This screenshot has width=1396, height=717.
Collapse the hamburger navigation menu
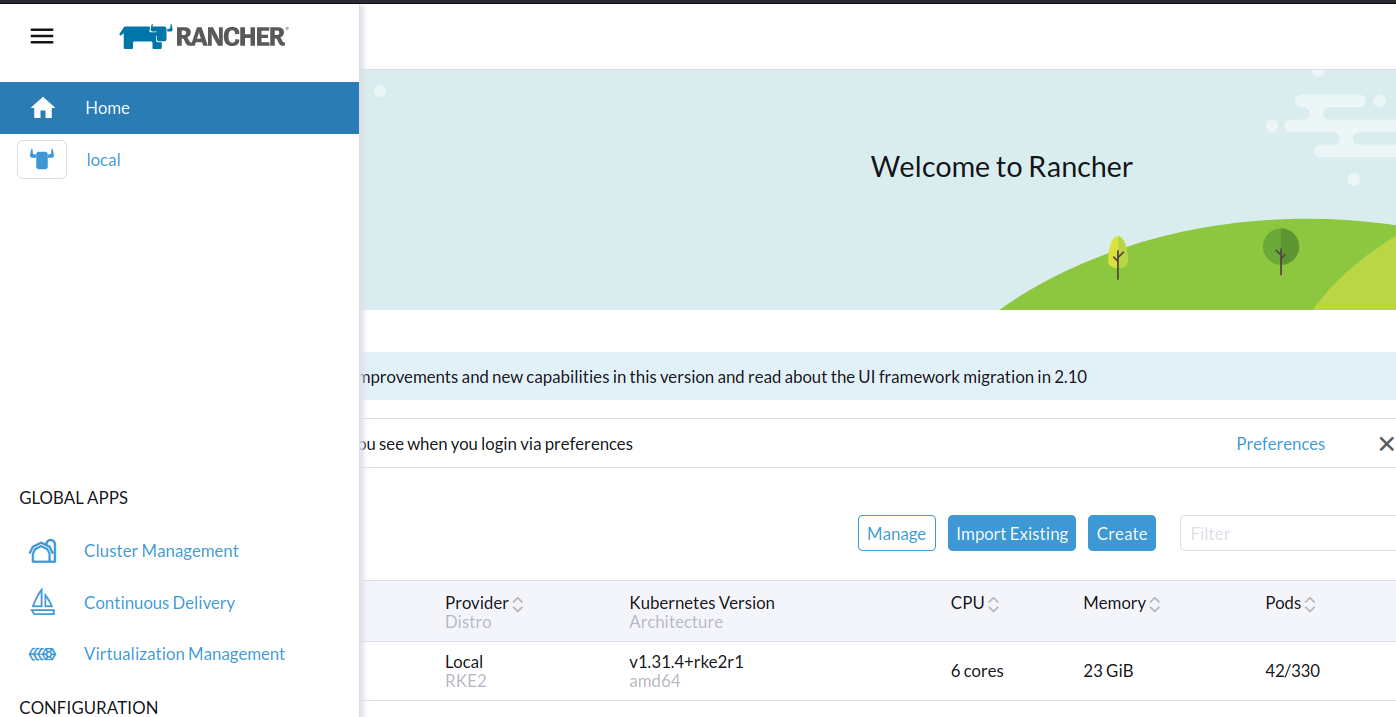click(42, 36)
